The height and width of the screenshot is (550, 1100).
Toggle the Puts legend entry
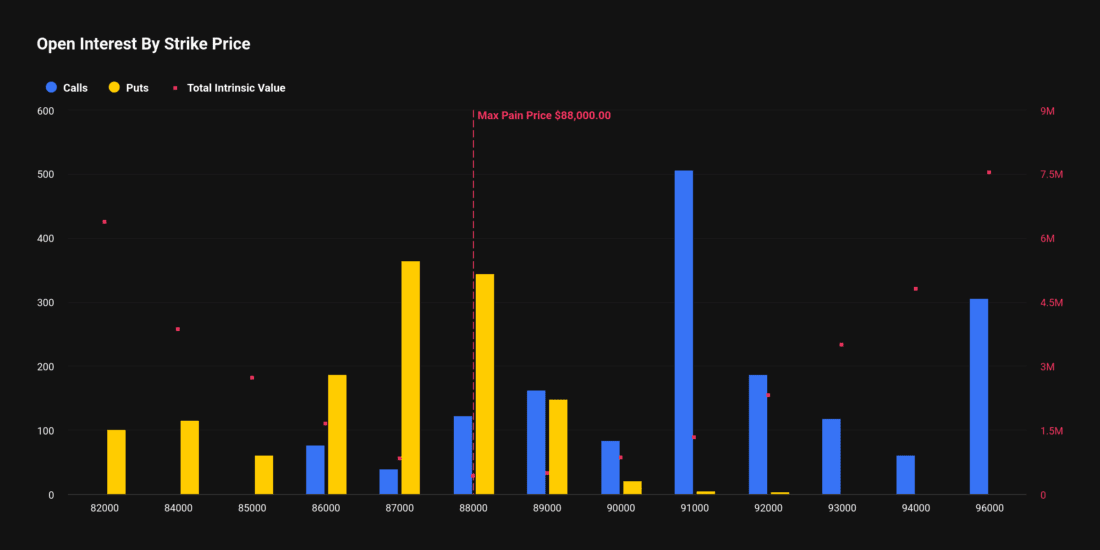[x=137, y=88]
